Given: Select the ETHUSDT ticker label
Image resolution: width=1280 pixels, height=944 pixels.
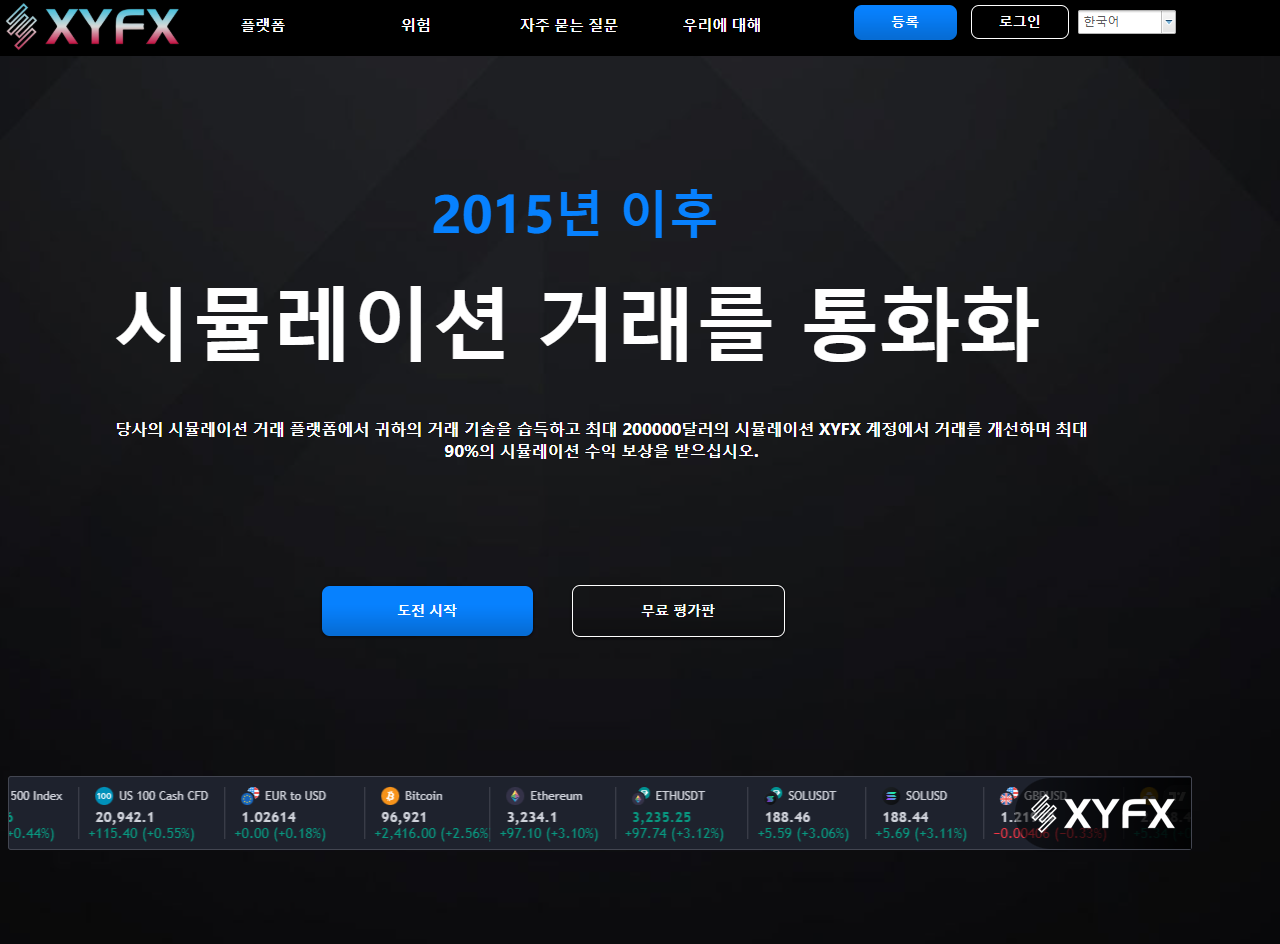Looking at the screenshot, I should tap(681, 796).
